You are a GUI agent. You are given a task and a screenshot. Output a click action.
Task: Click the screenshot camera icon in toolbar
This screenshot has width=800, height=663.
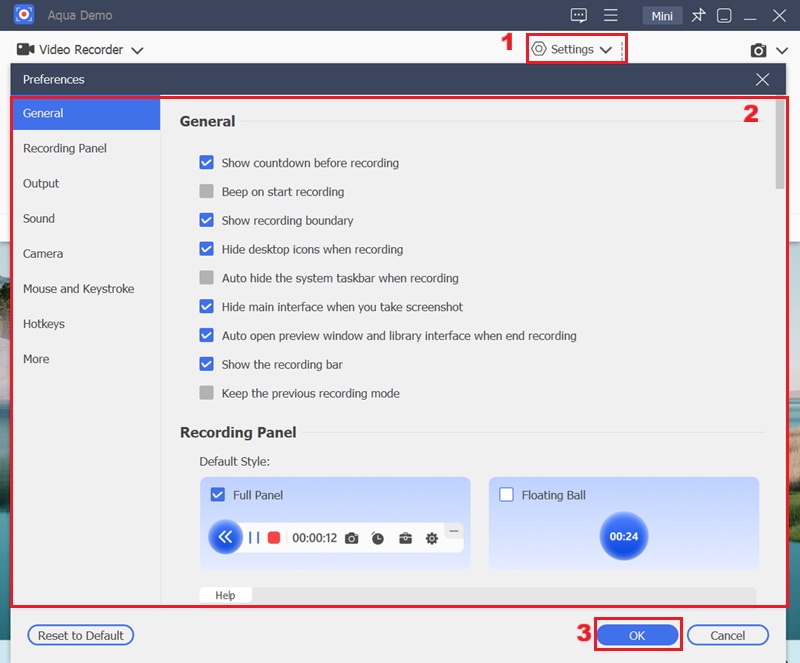[x=759, y=50]
